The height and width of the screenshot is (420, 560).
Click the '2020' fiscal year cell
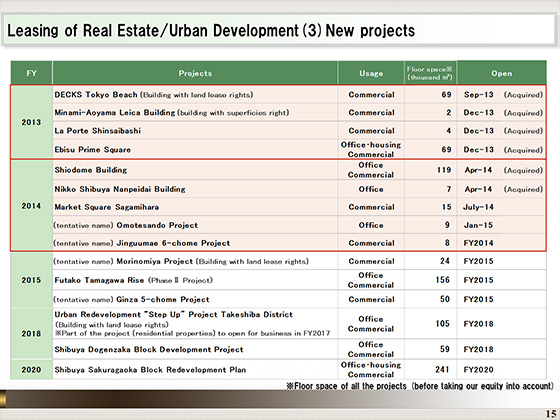coord(31,370)
